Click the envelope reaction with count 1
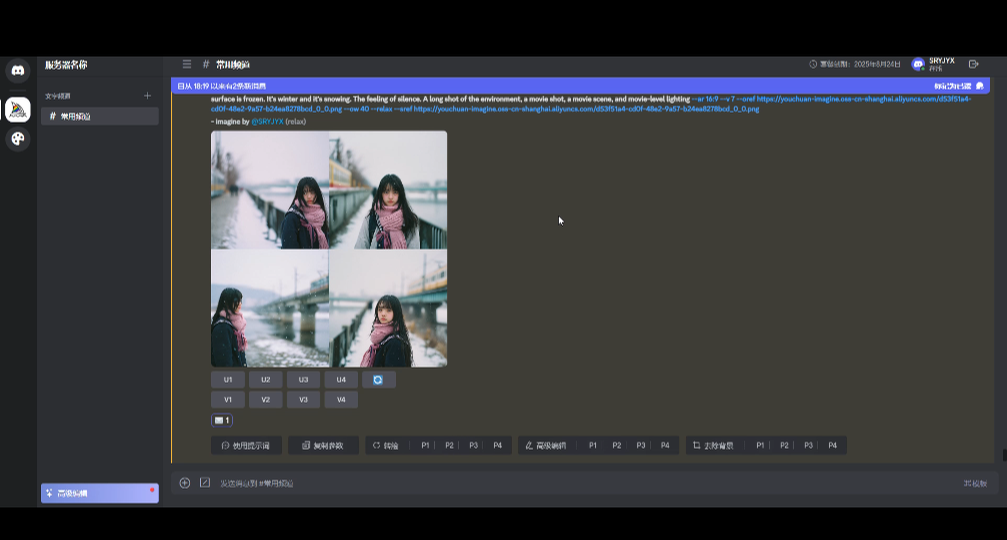 coord(222,420)
